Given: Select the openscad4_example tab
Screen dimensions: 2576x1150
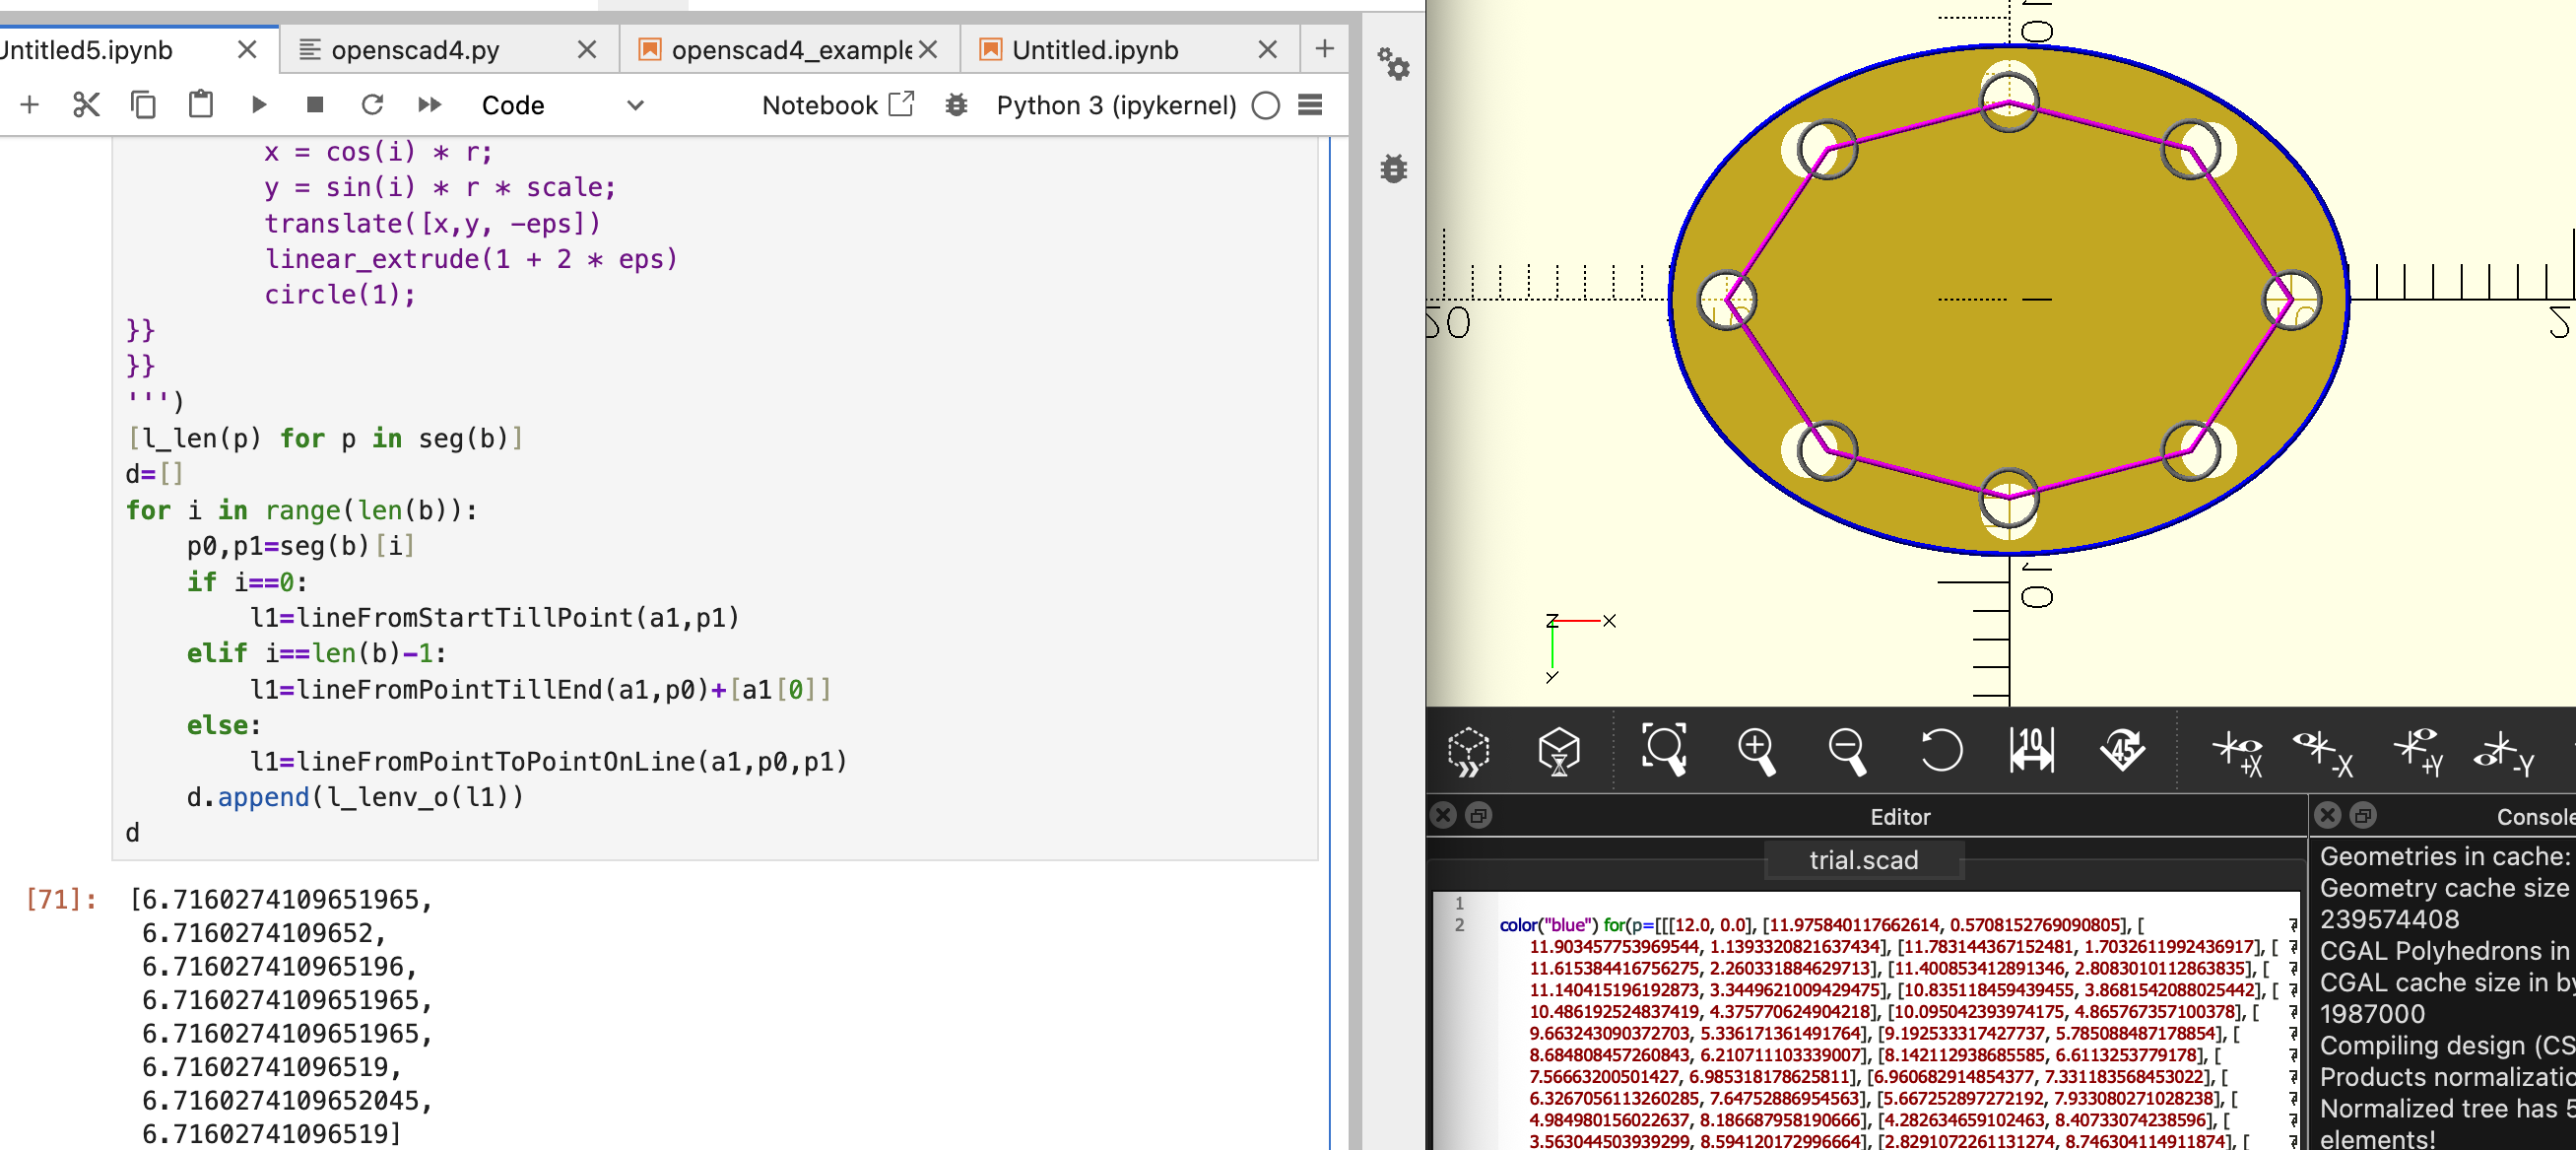Looking at the screenshot, I should 790,50.
